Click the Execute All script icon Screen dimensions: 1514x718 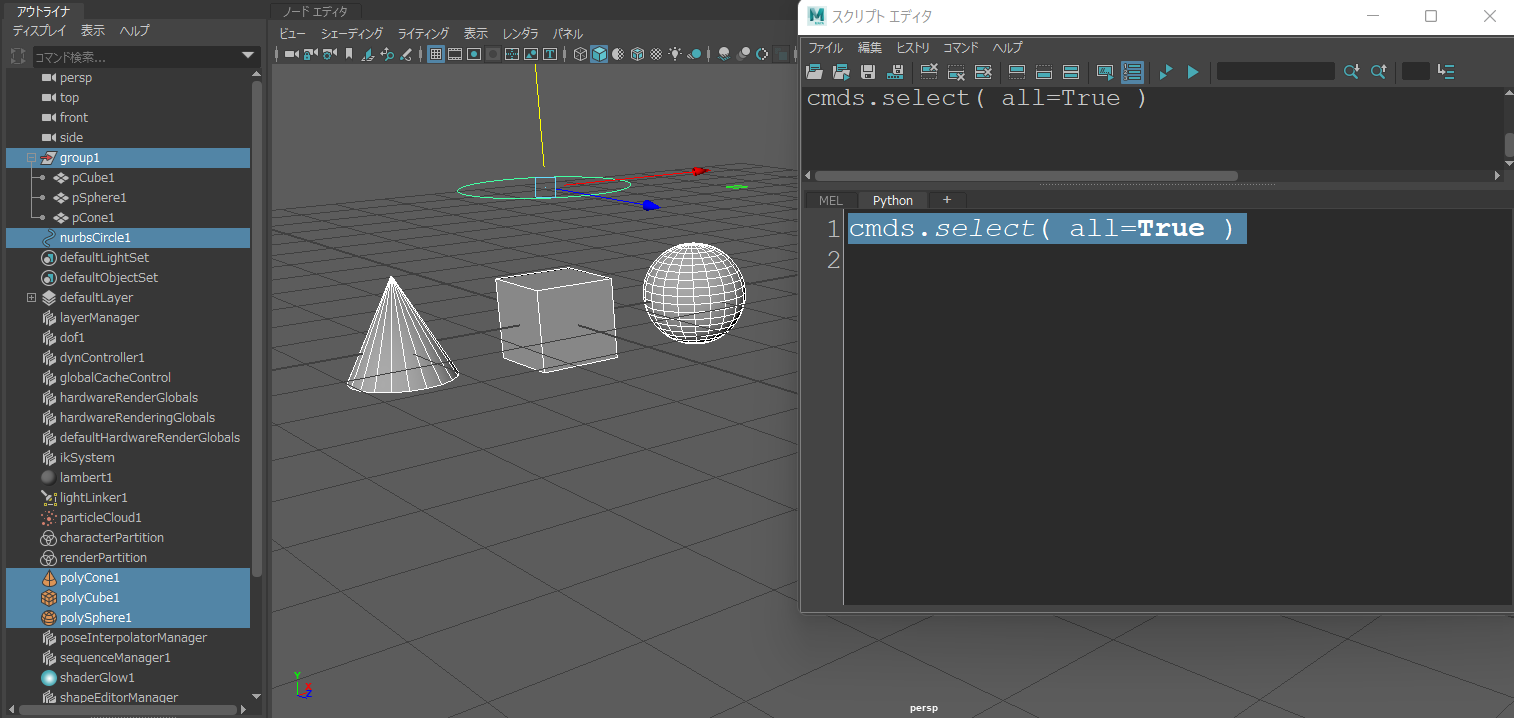click(1166, 72)
